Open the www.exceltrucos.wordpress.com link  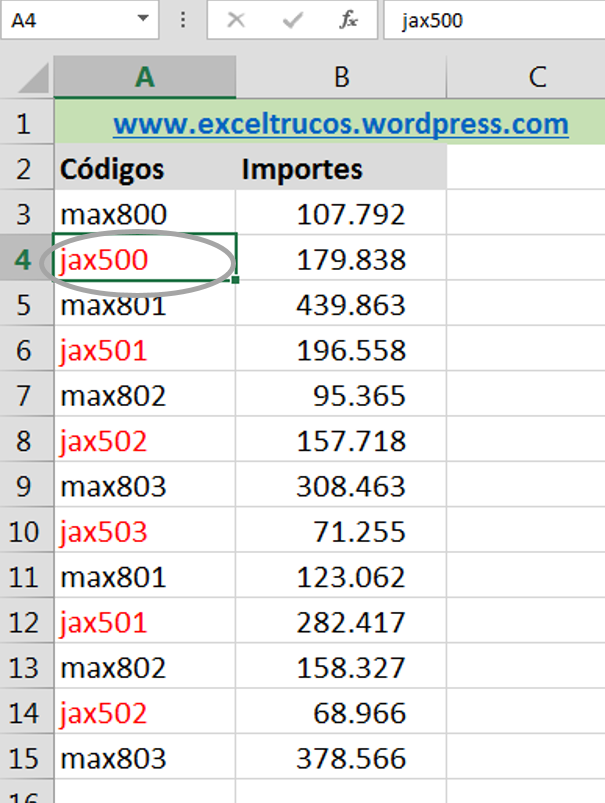click(340, 124)
